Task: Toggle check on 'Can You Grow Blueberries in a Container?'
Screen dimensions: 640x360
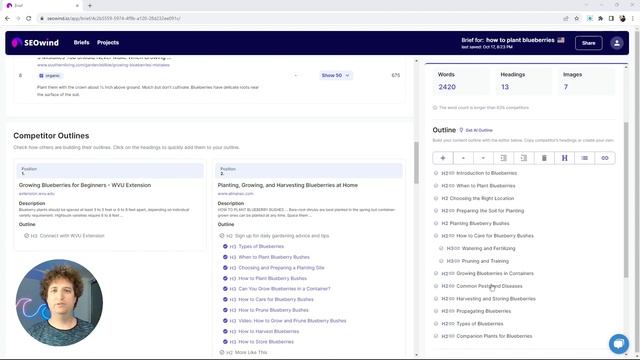Action: (225, 289)
